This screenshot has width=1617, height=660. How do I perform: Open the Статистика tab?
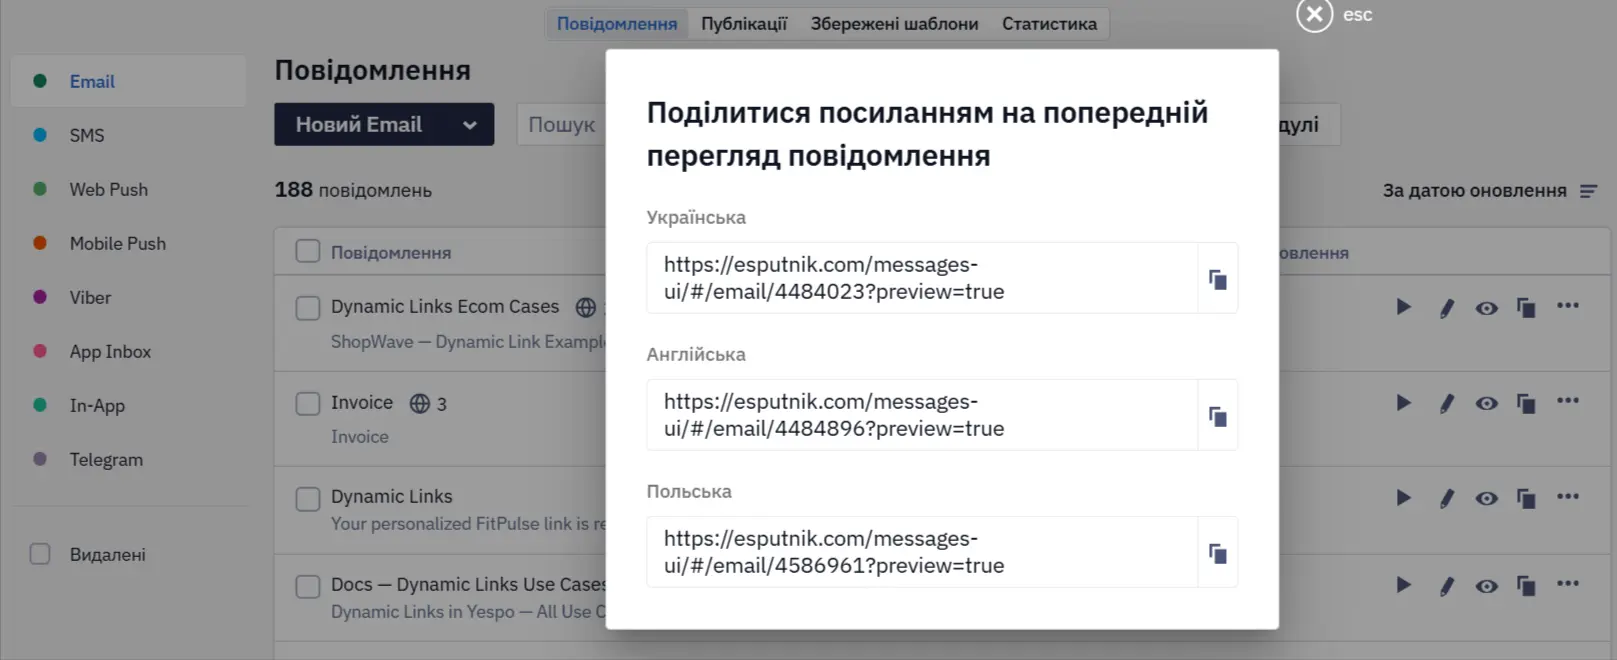1049,24
